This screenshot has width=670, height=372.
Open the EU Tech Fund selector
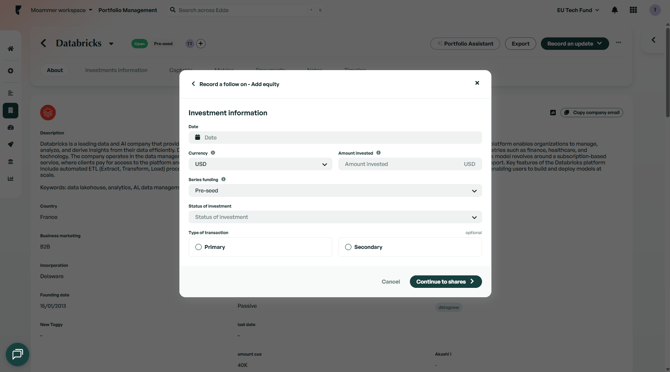click(578, 10)
